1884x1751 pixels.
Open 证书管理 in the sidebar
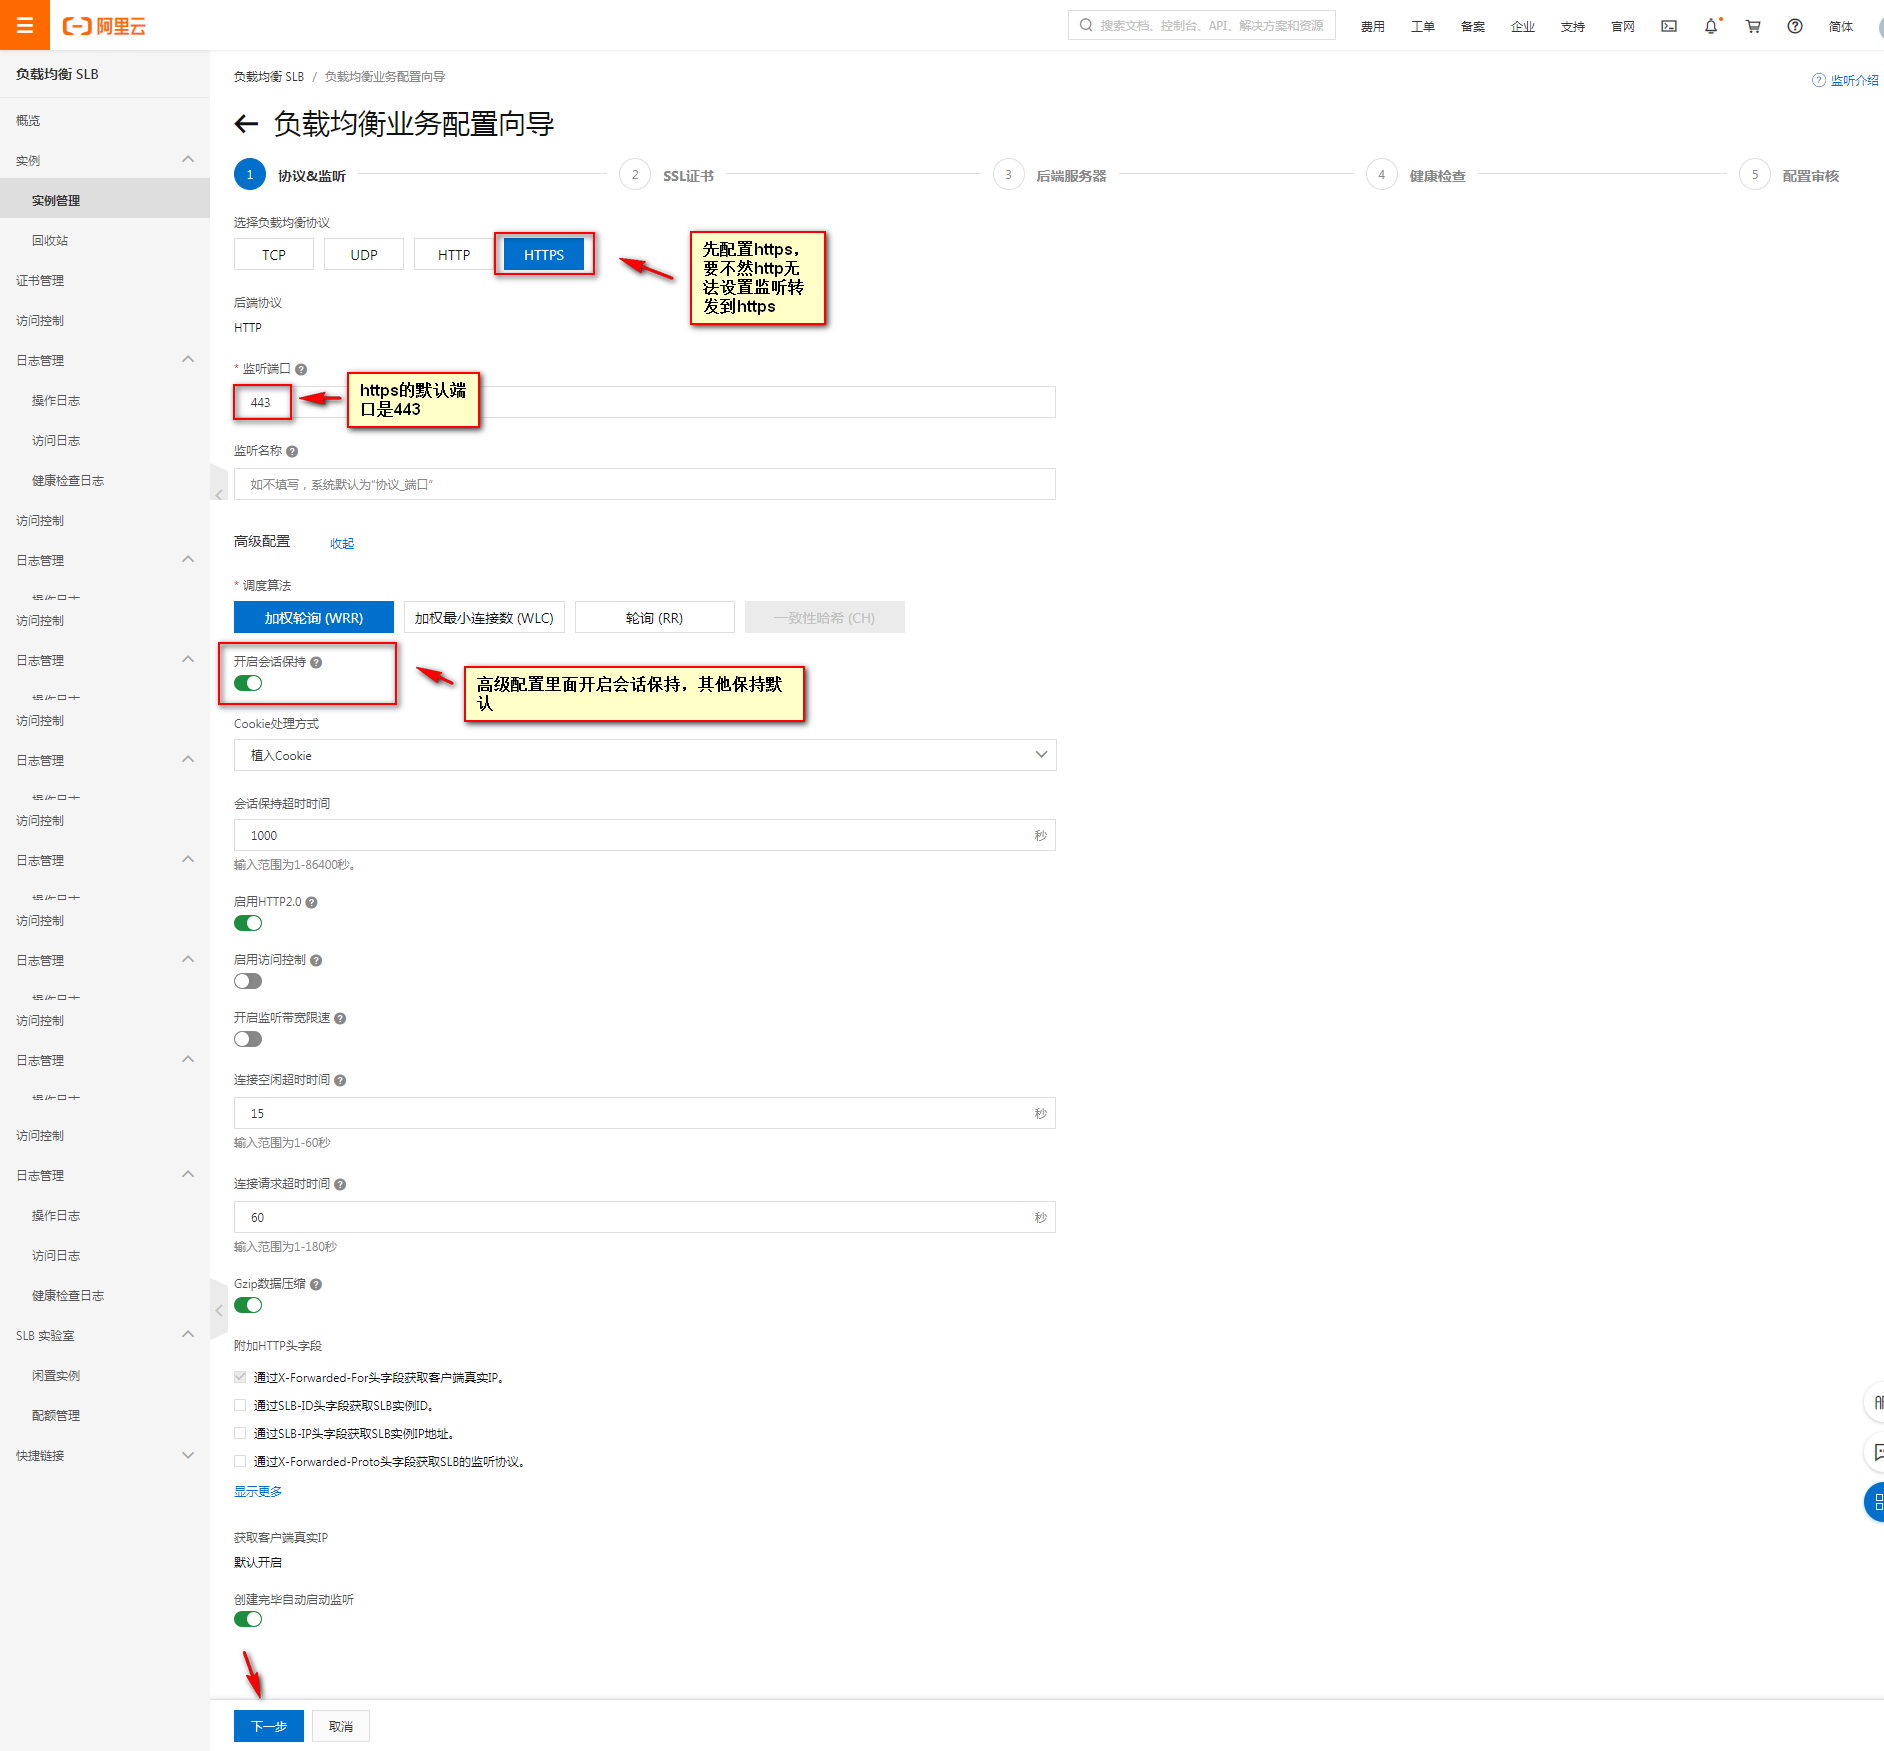click(40, 280)
